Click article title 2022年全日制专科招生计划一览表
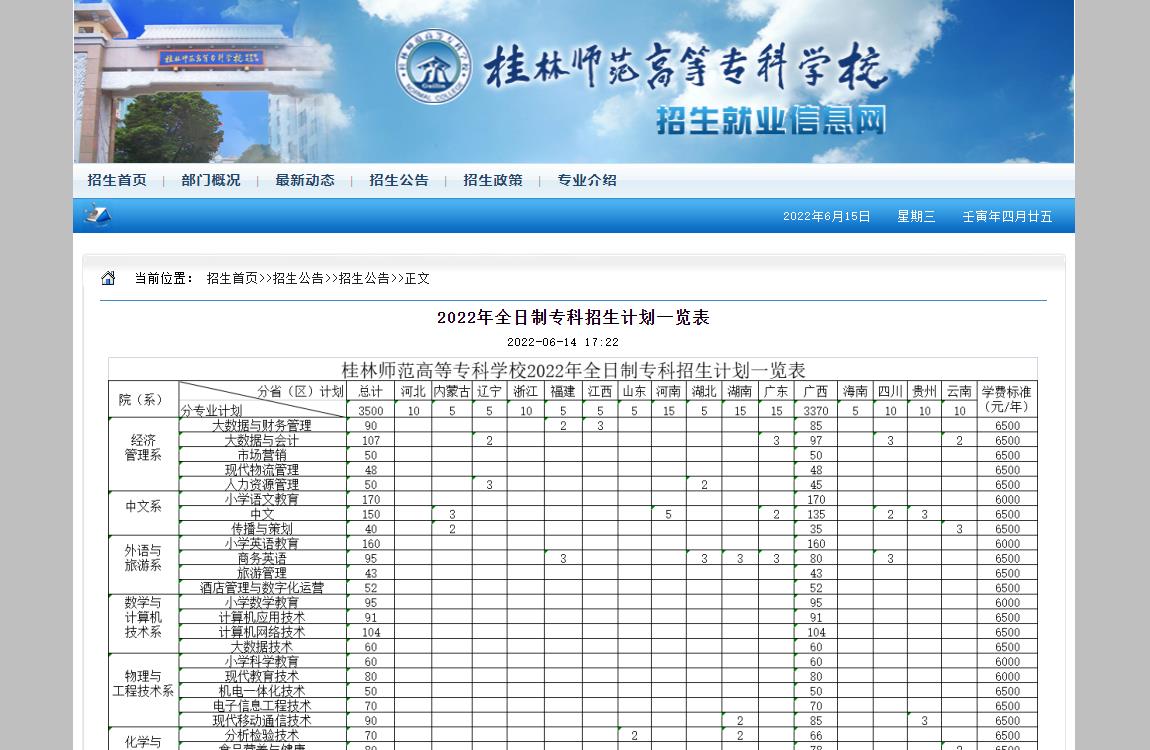Viewport: 1150px width, 750px height. [x=574, y=317]
